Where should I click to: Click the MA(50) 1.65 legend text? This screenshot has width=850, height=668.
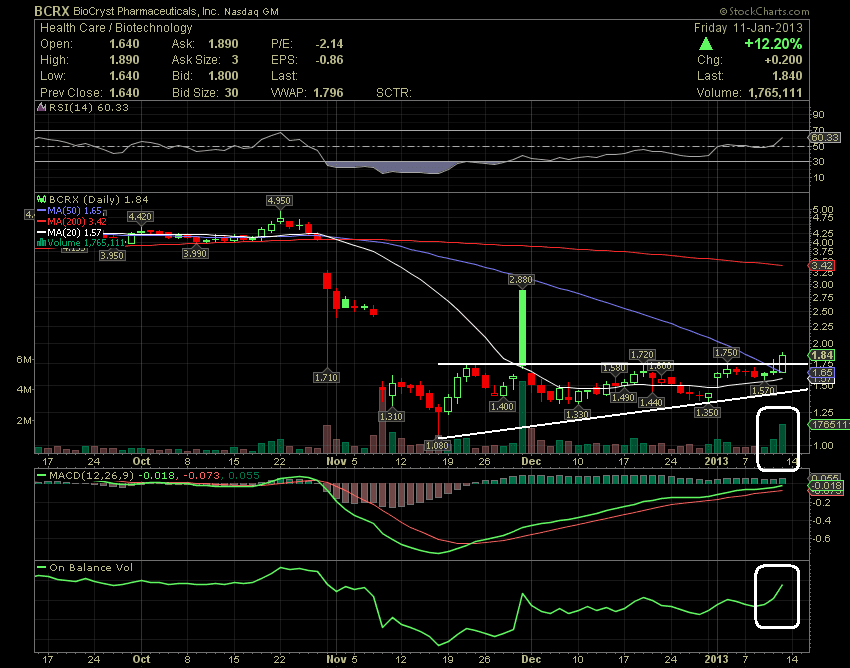74,211
